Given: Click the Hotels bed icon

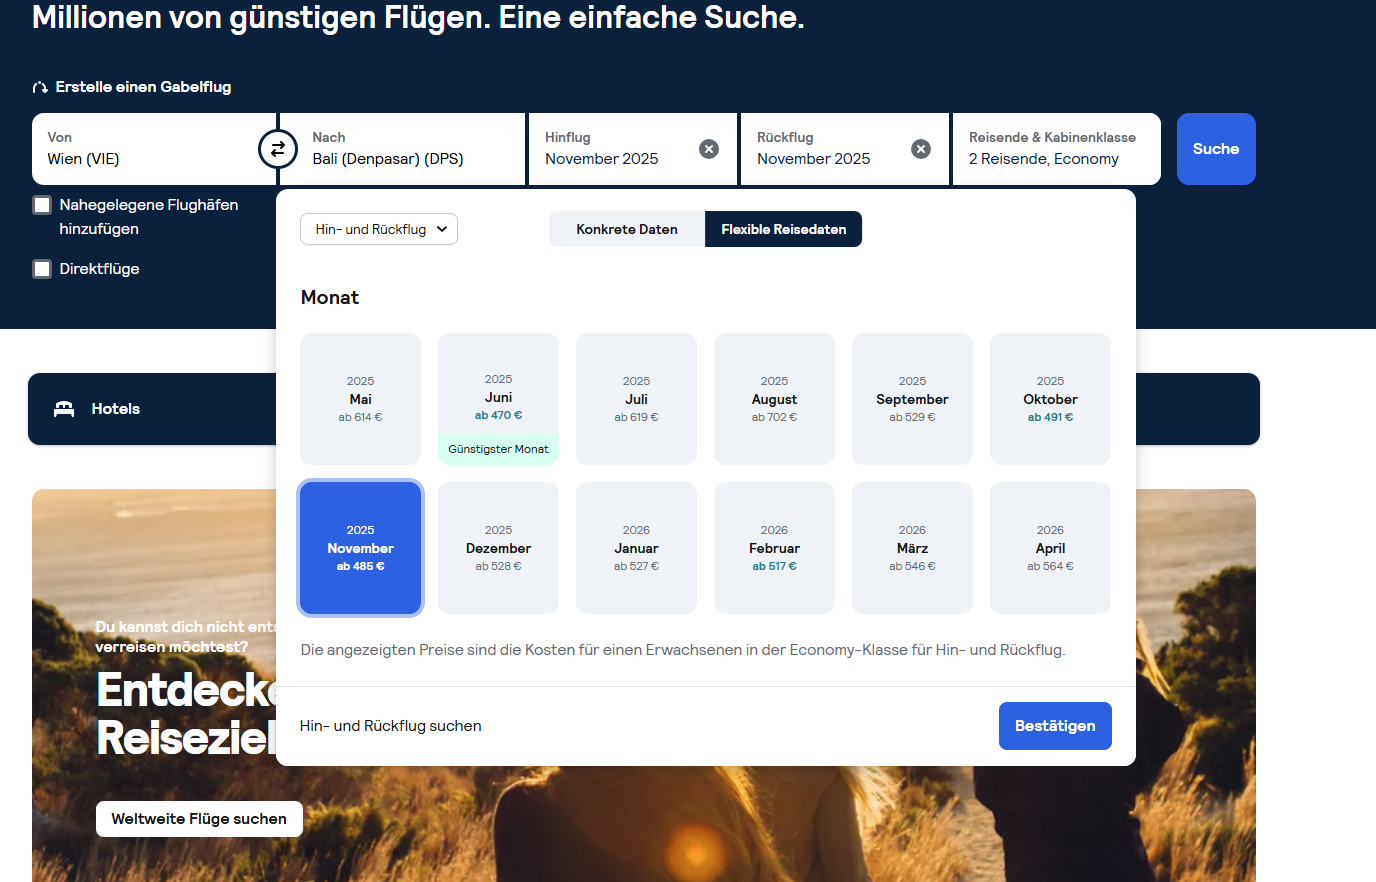Looking at the screenshot, I should 64,409.
